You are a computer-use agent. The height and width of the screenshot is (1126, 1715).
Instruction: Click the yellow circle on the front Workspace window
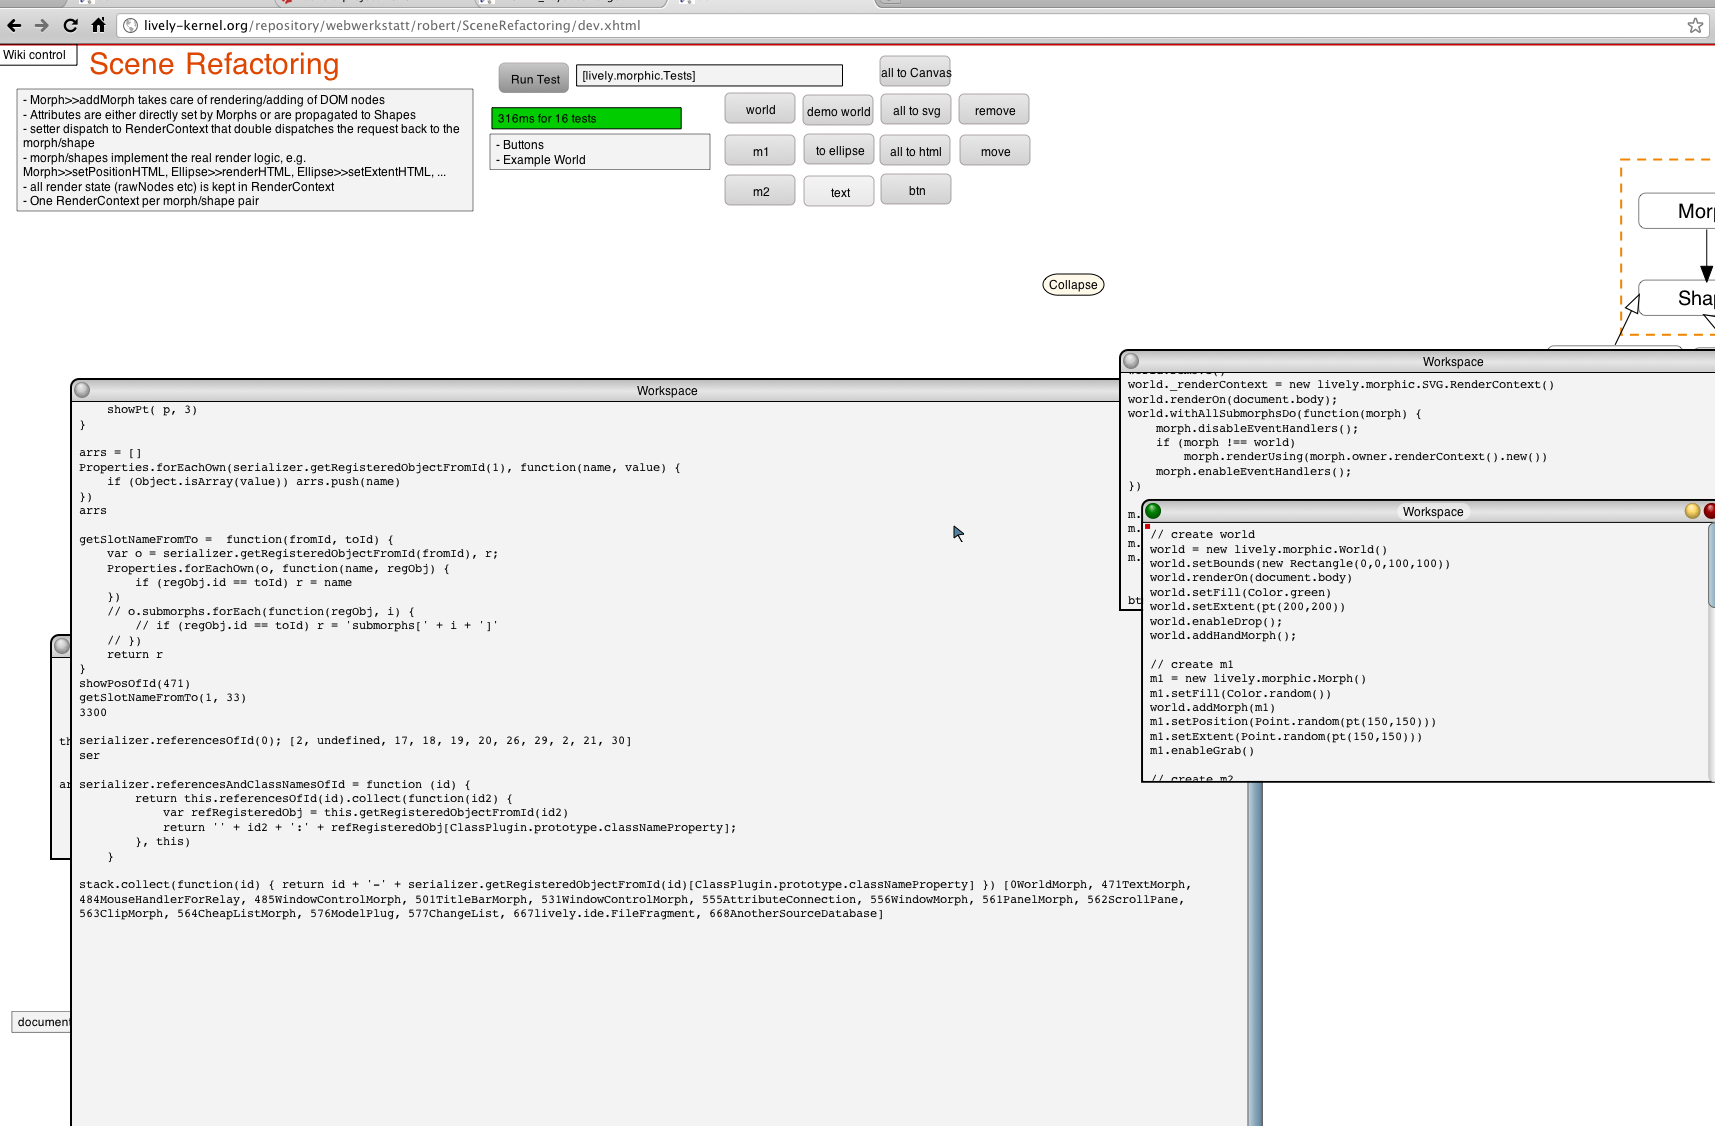pyautogui.click(x=1692, y=511)
